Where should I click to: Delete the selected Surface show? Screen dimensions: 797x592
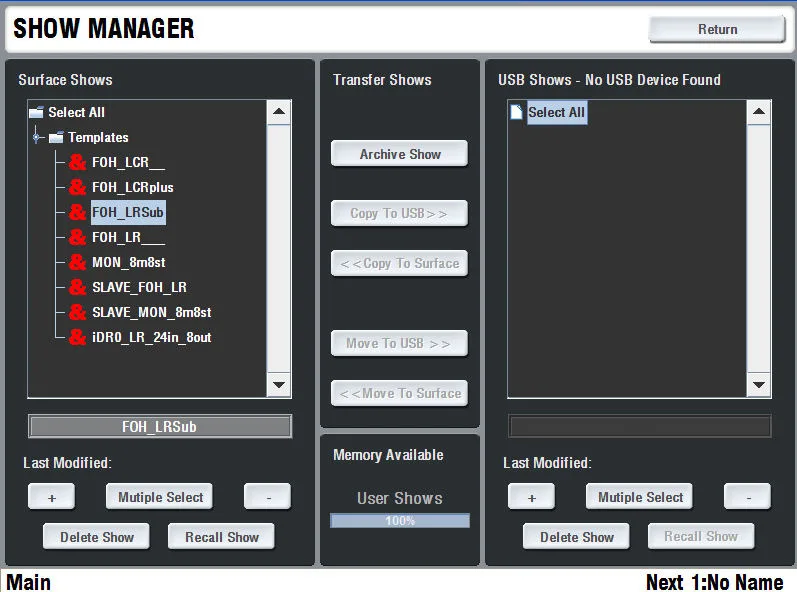97,537
